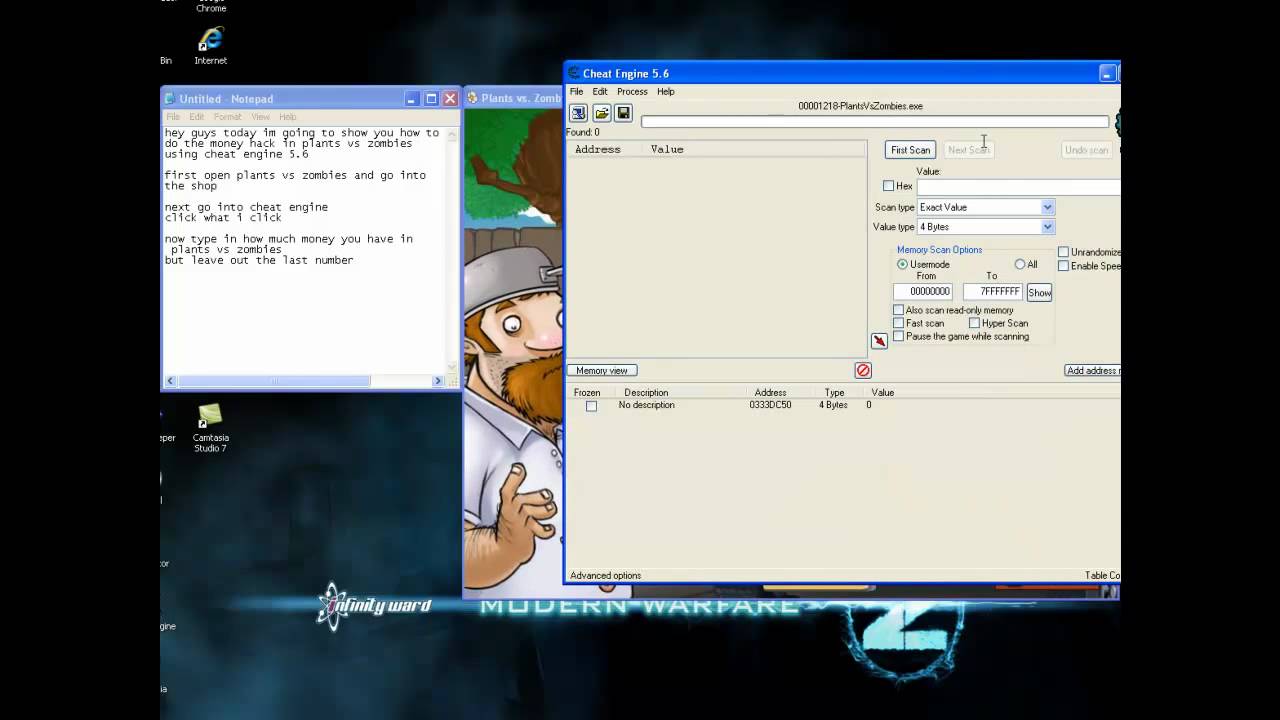Open the File menu in Cheat Engine
Screen dimensions: 1280x720
tap(576, 91)
